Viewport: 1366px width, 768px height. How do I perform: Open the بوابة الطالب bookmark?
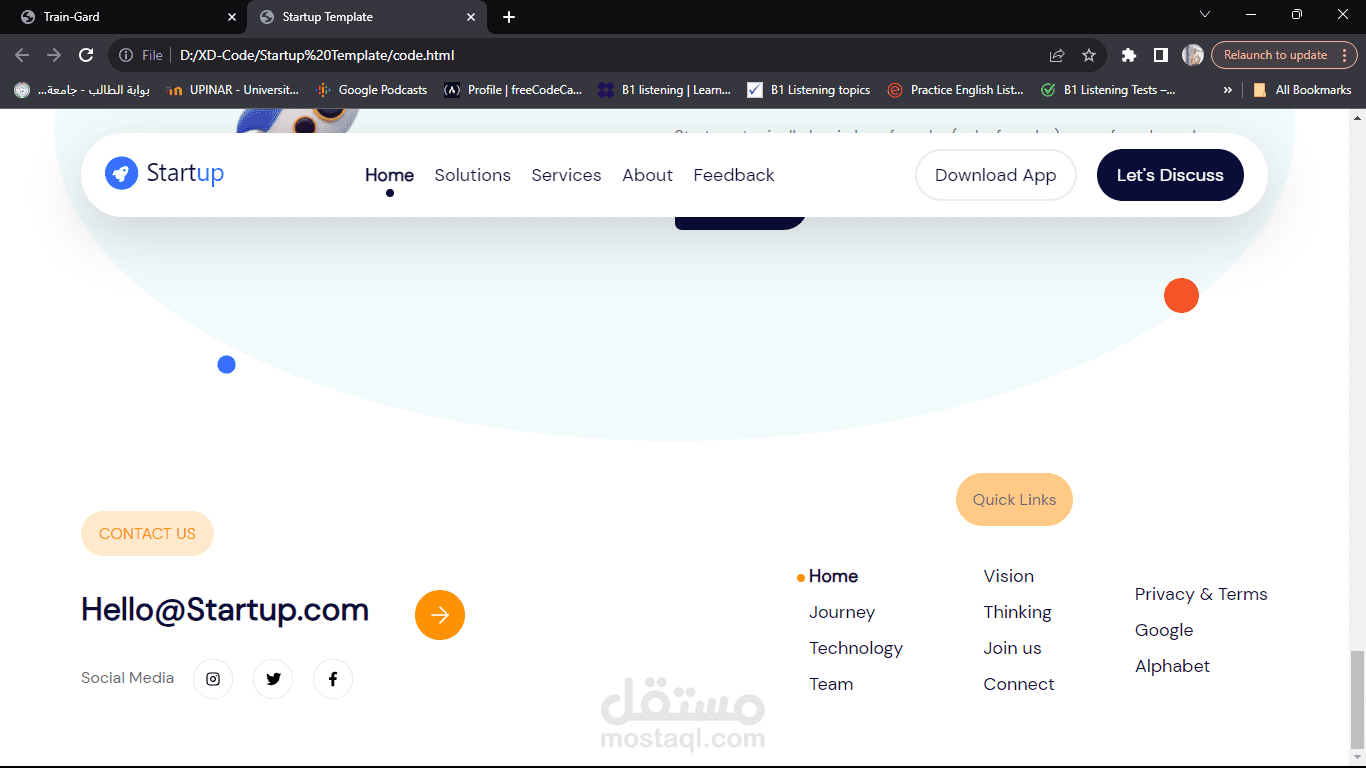(x=82, y=90)
